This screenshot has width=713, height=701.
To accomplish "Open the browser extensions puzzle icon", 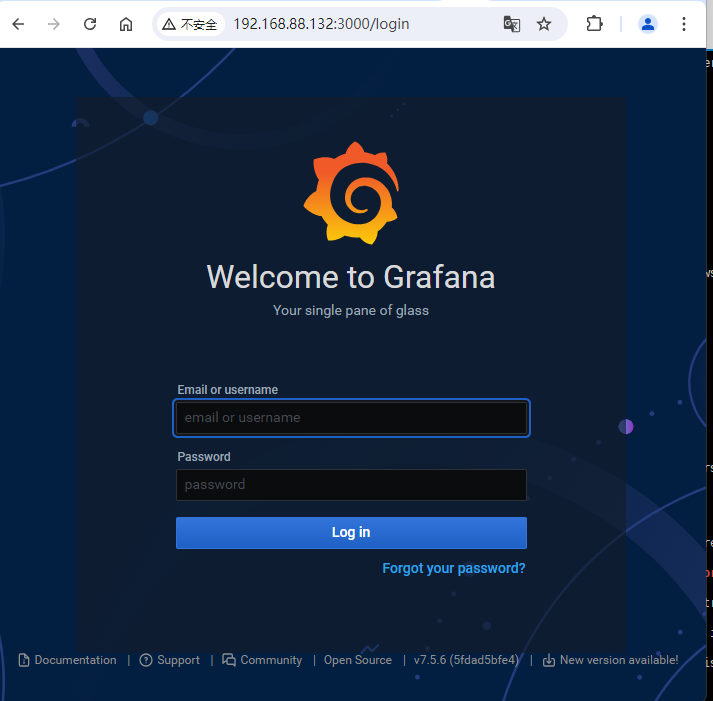I will pos(594,24).
